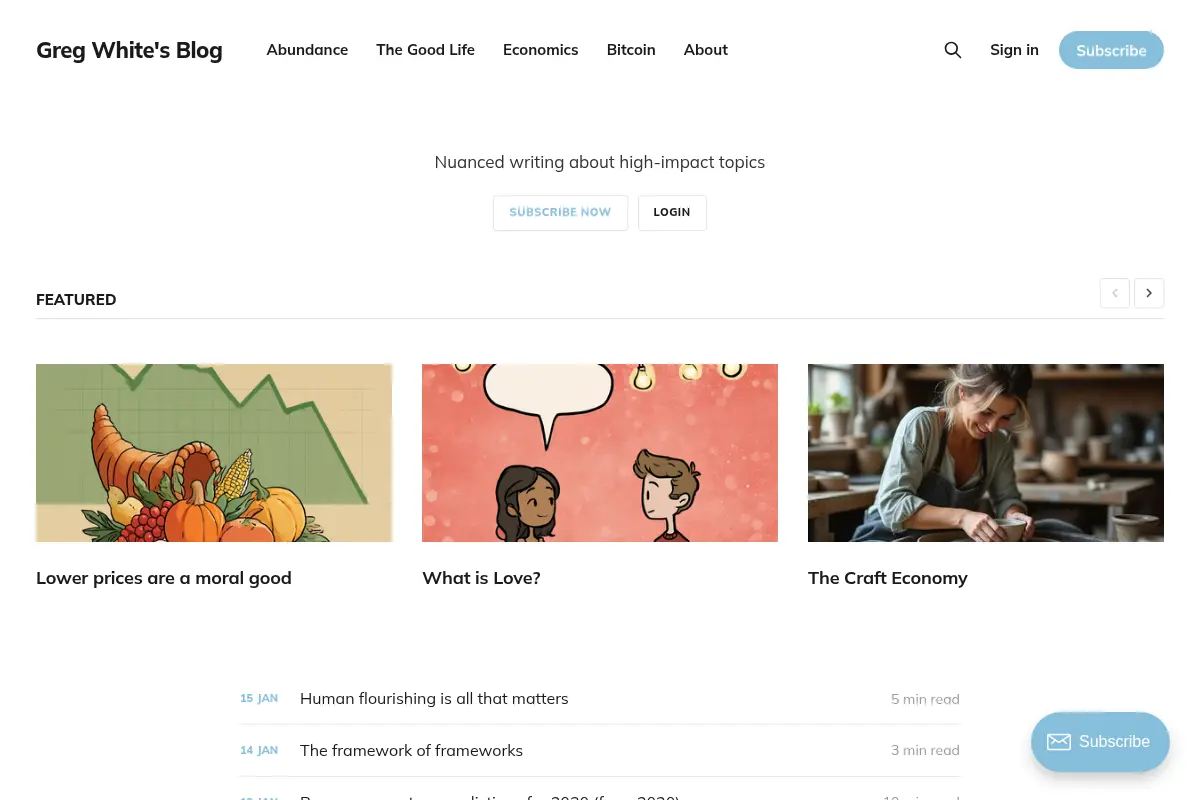Show next featured posts with right chevron

(1149, 293)
